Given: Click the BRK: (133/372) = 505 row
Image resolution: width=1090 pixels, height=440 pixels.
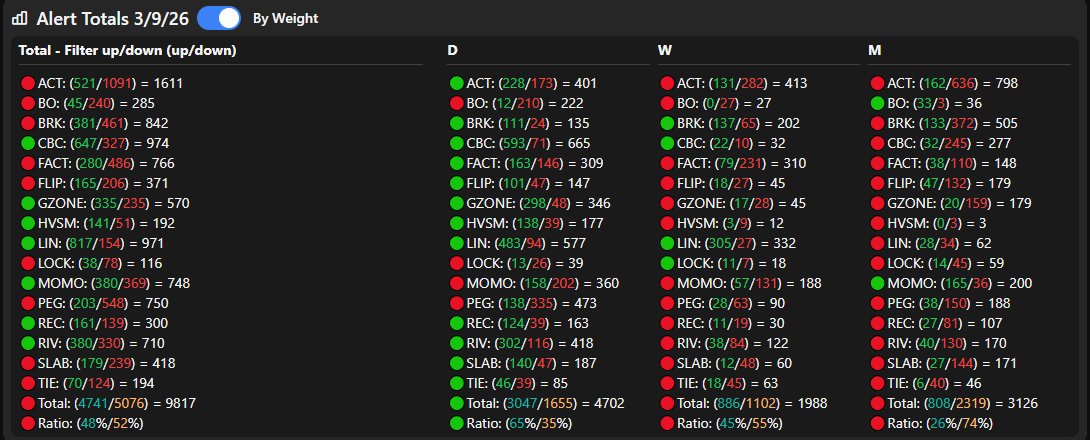Looking at the screenshot, I should pos(944,124).
